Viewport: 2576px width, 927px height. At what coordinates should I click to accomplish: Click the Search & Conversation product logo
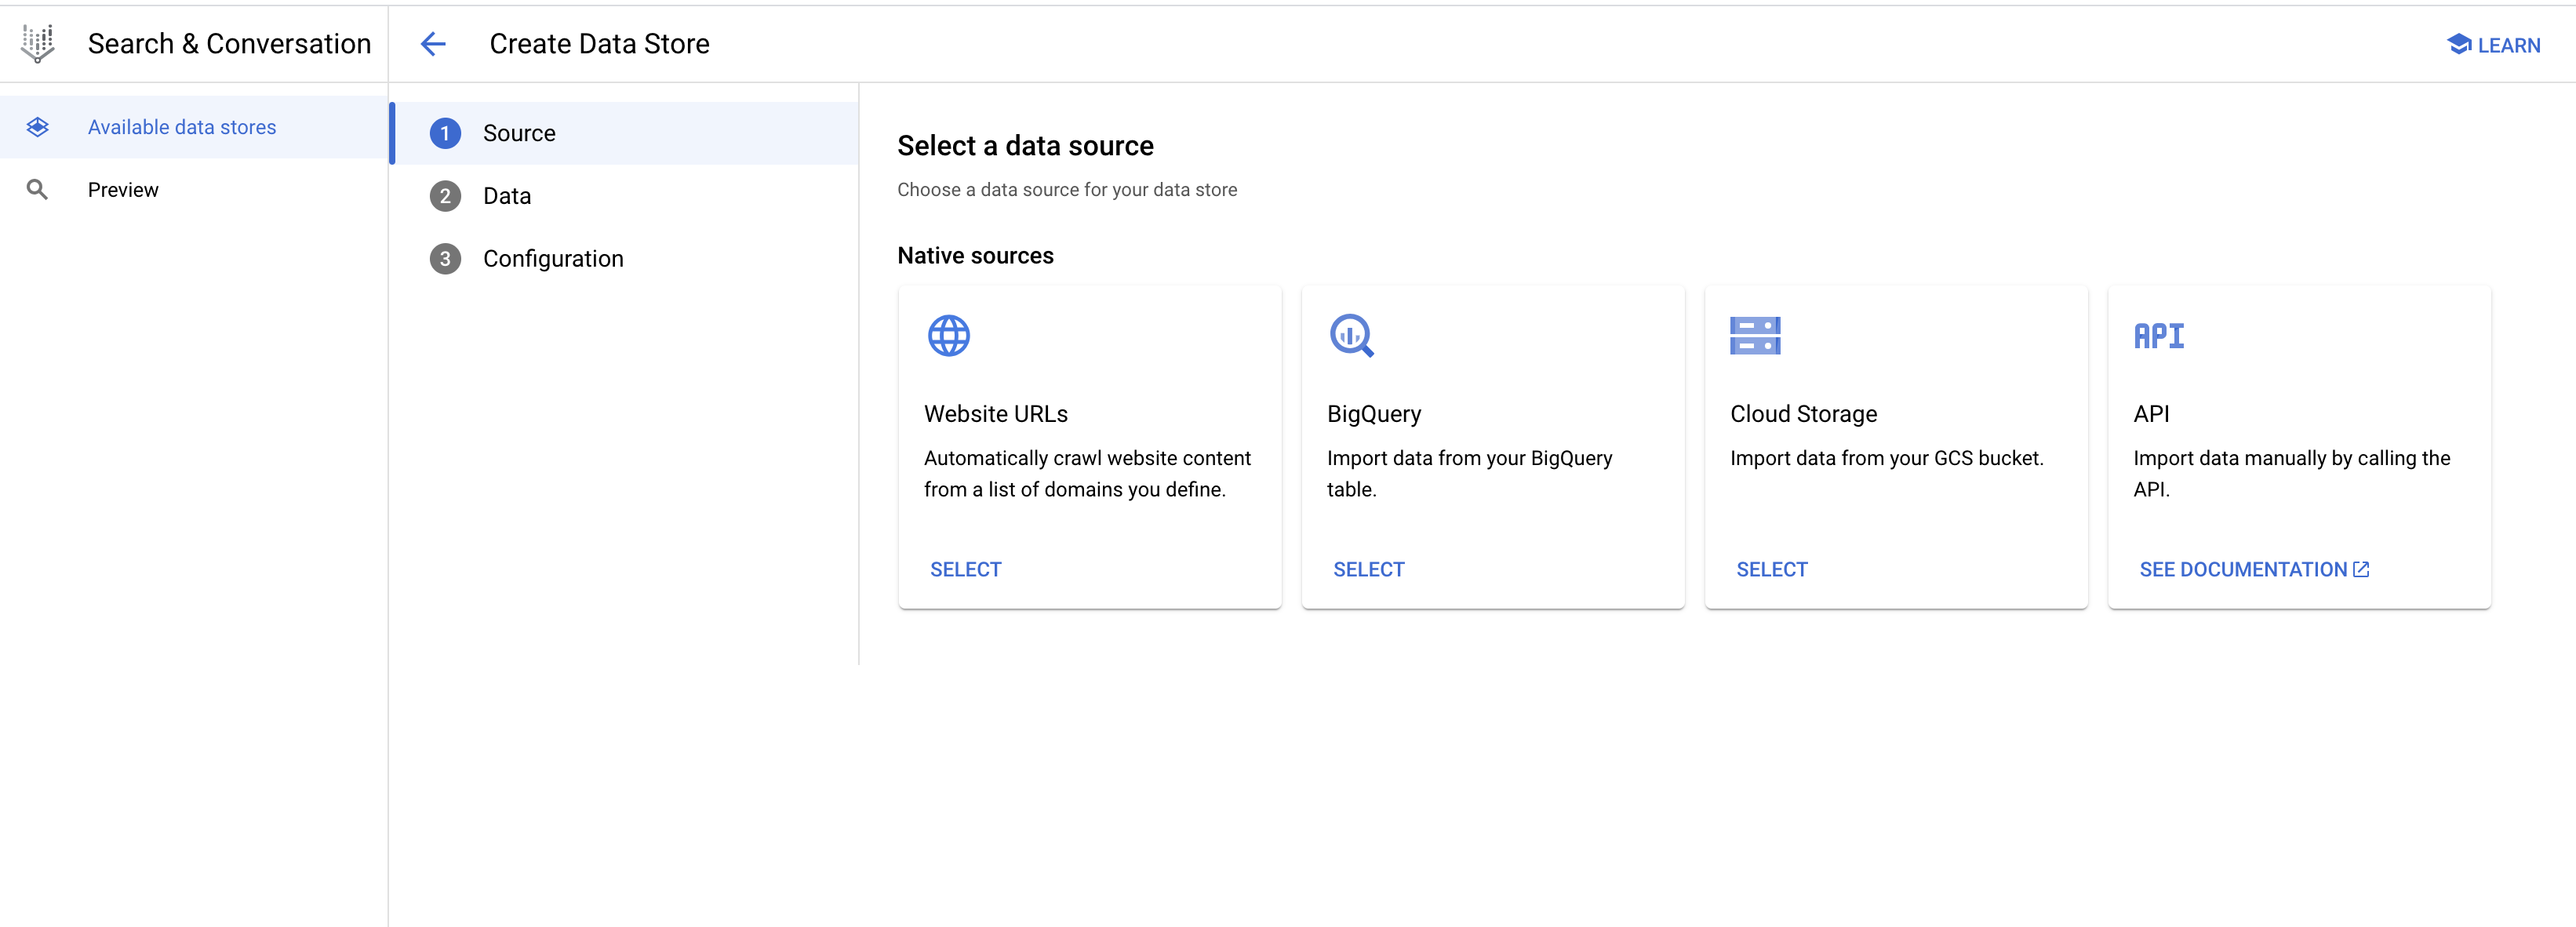[38, 44]
